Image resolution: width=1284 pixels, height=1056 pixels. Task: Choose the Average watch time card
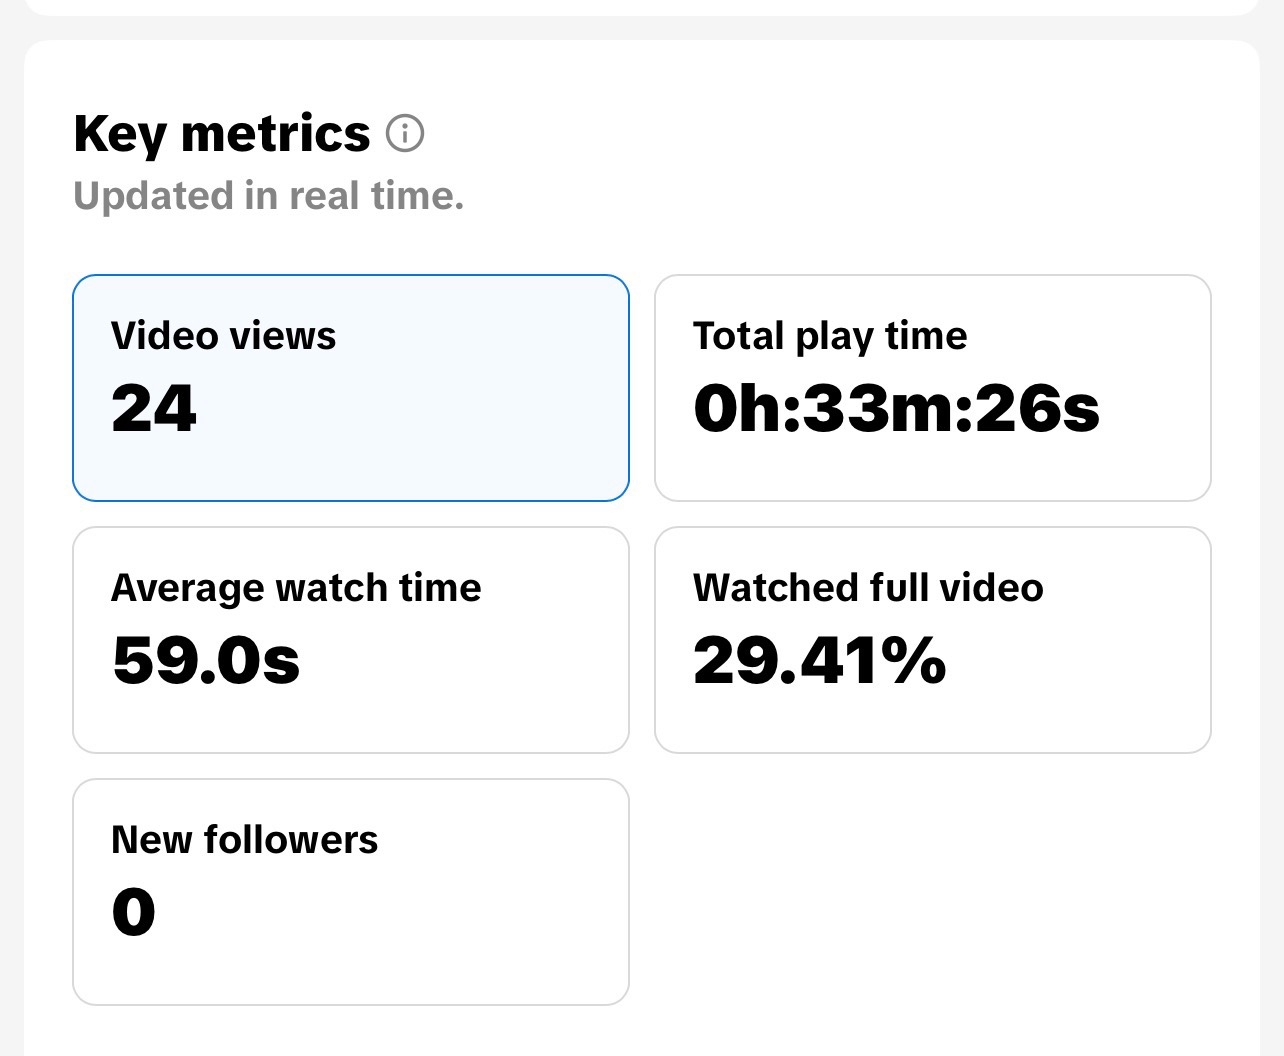pyautogui.click(x=351, y=640)
